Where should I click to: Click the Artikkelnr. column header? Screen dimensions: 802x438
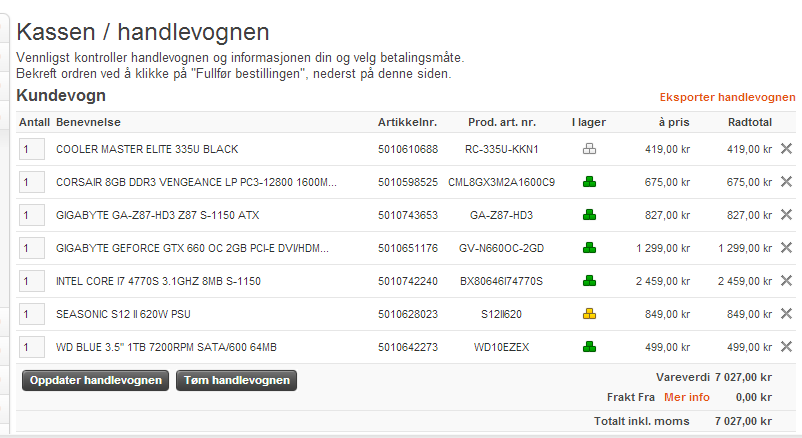(x=407, y=122)
